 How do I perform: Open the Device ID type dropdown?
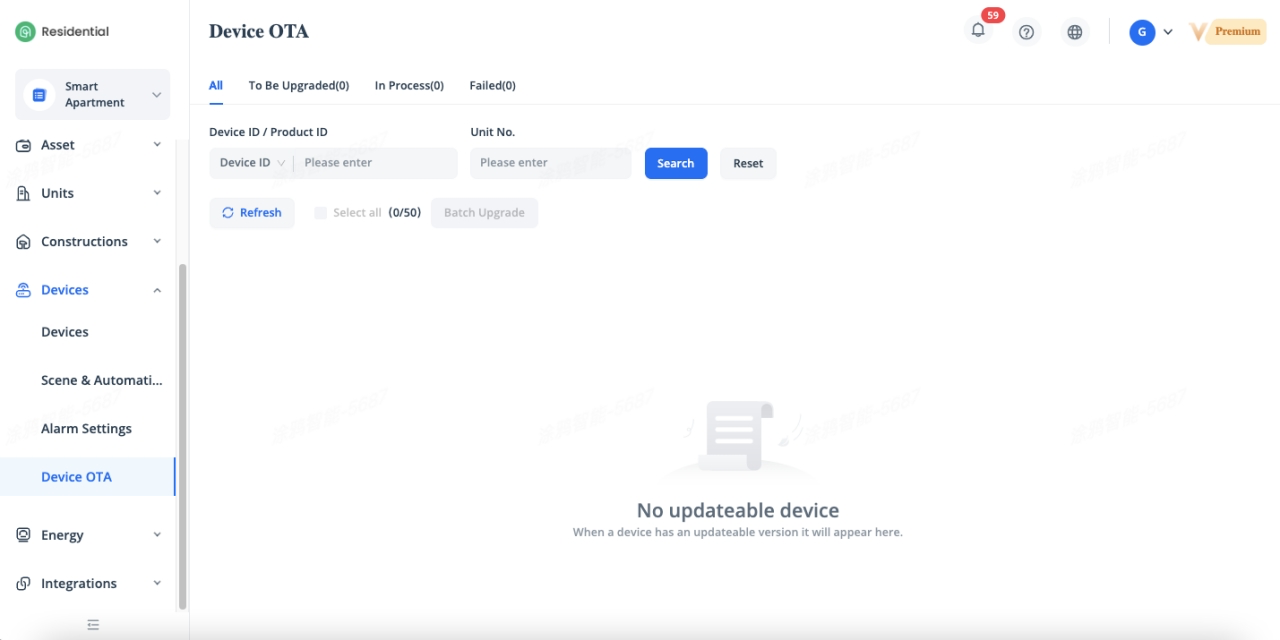point(252,163)
